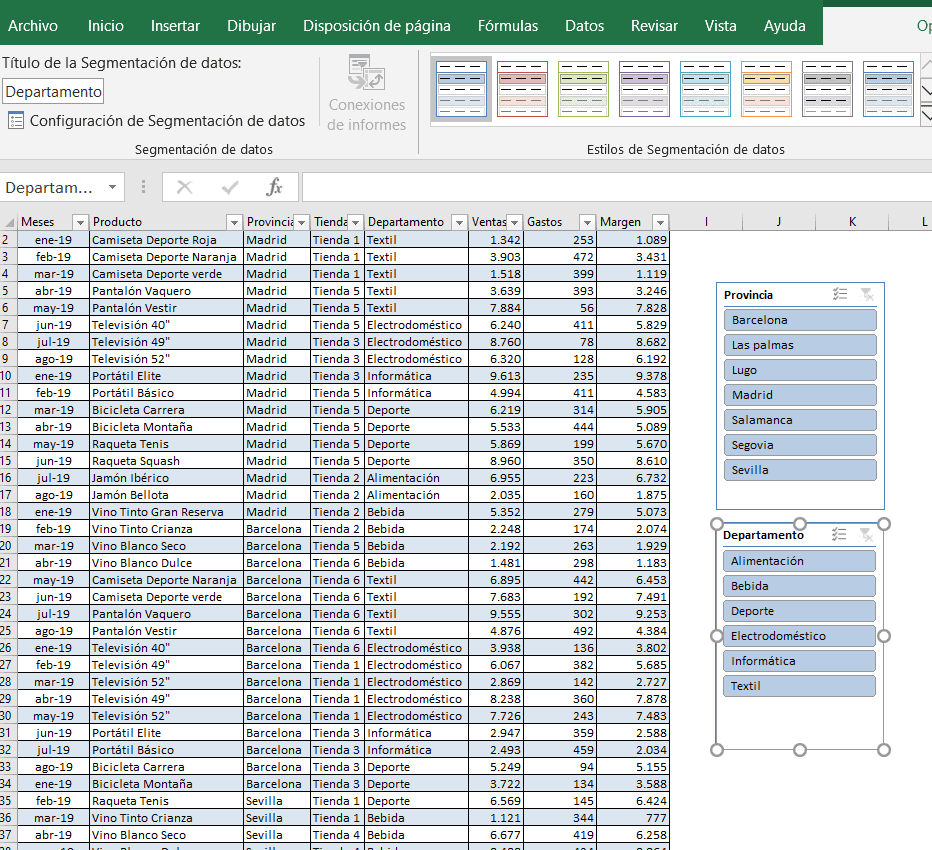Viewport: 932px width, 850px height.
Task: Edit the slicer title field Departamento
Action: click(x=53, y=92)
